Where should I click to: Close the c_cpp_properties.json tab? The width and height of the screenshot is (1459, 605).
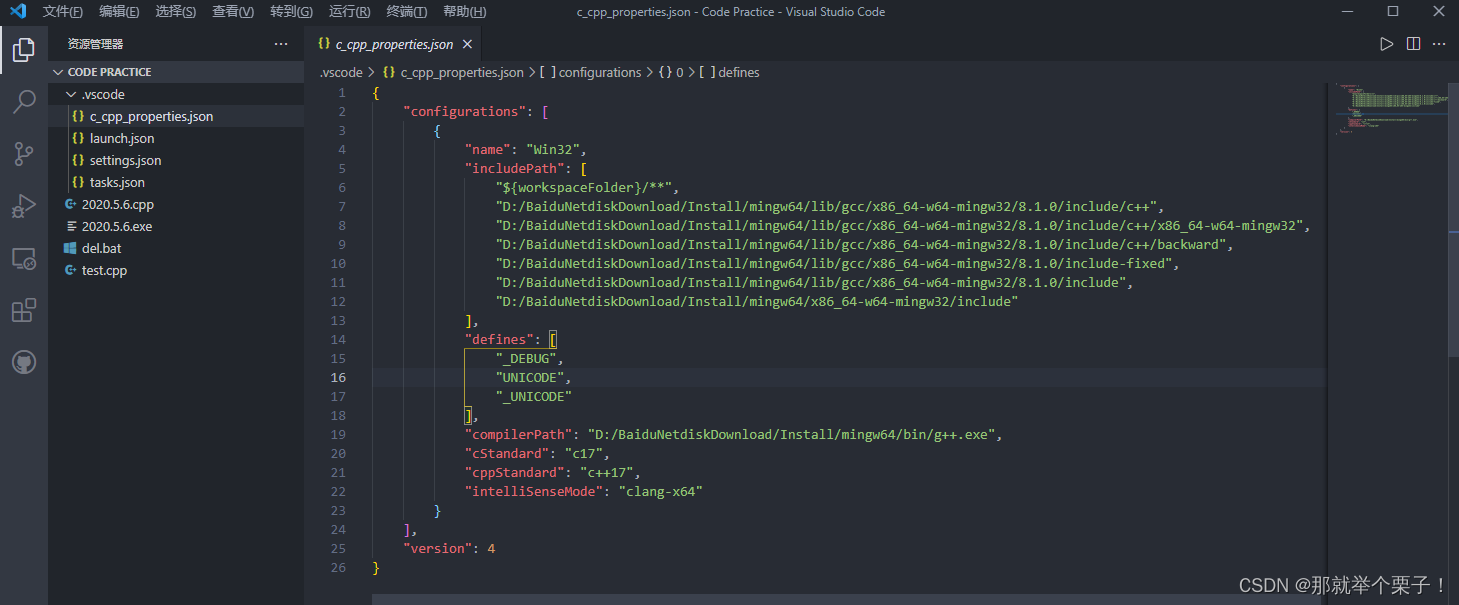pyautogui.click(x=467, y=44)
